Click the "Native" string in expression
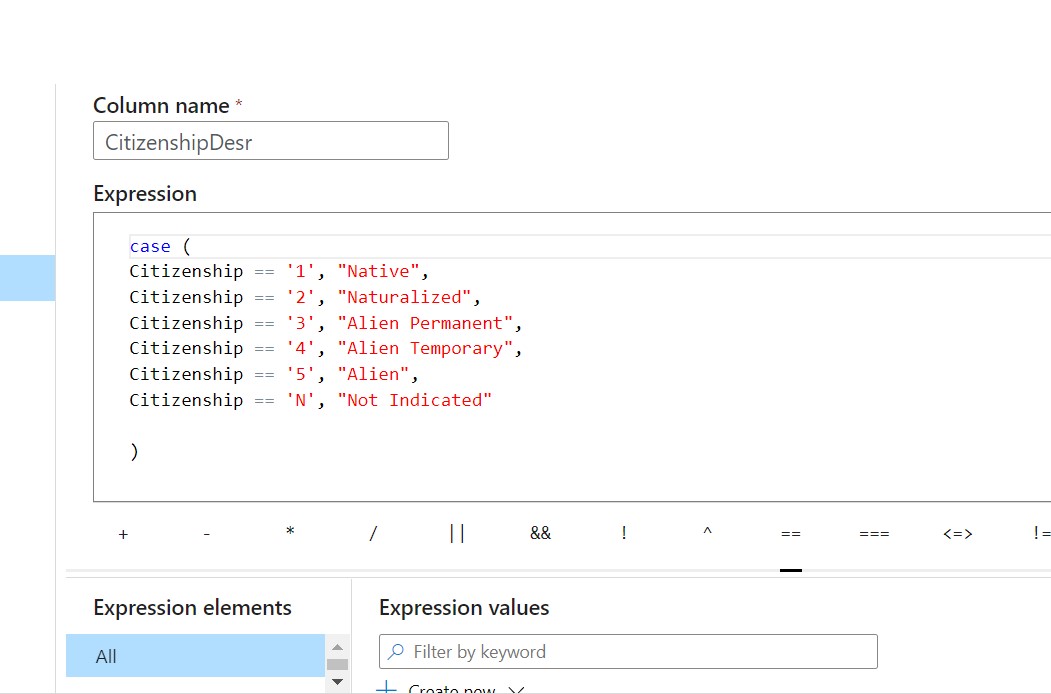This screenshot has width=1051, height=694. click(379, 272)
